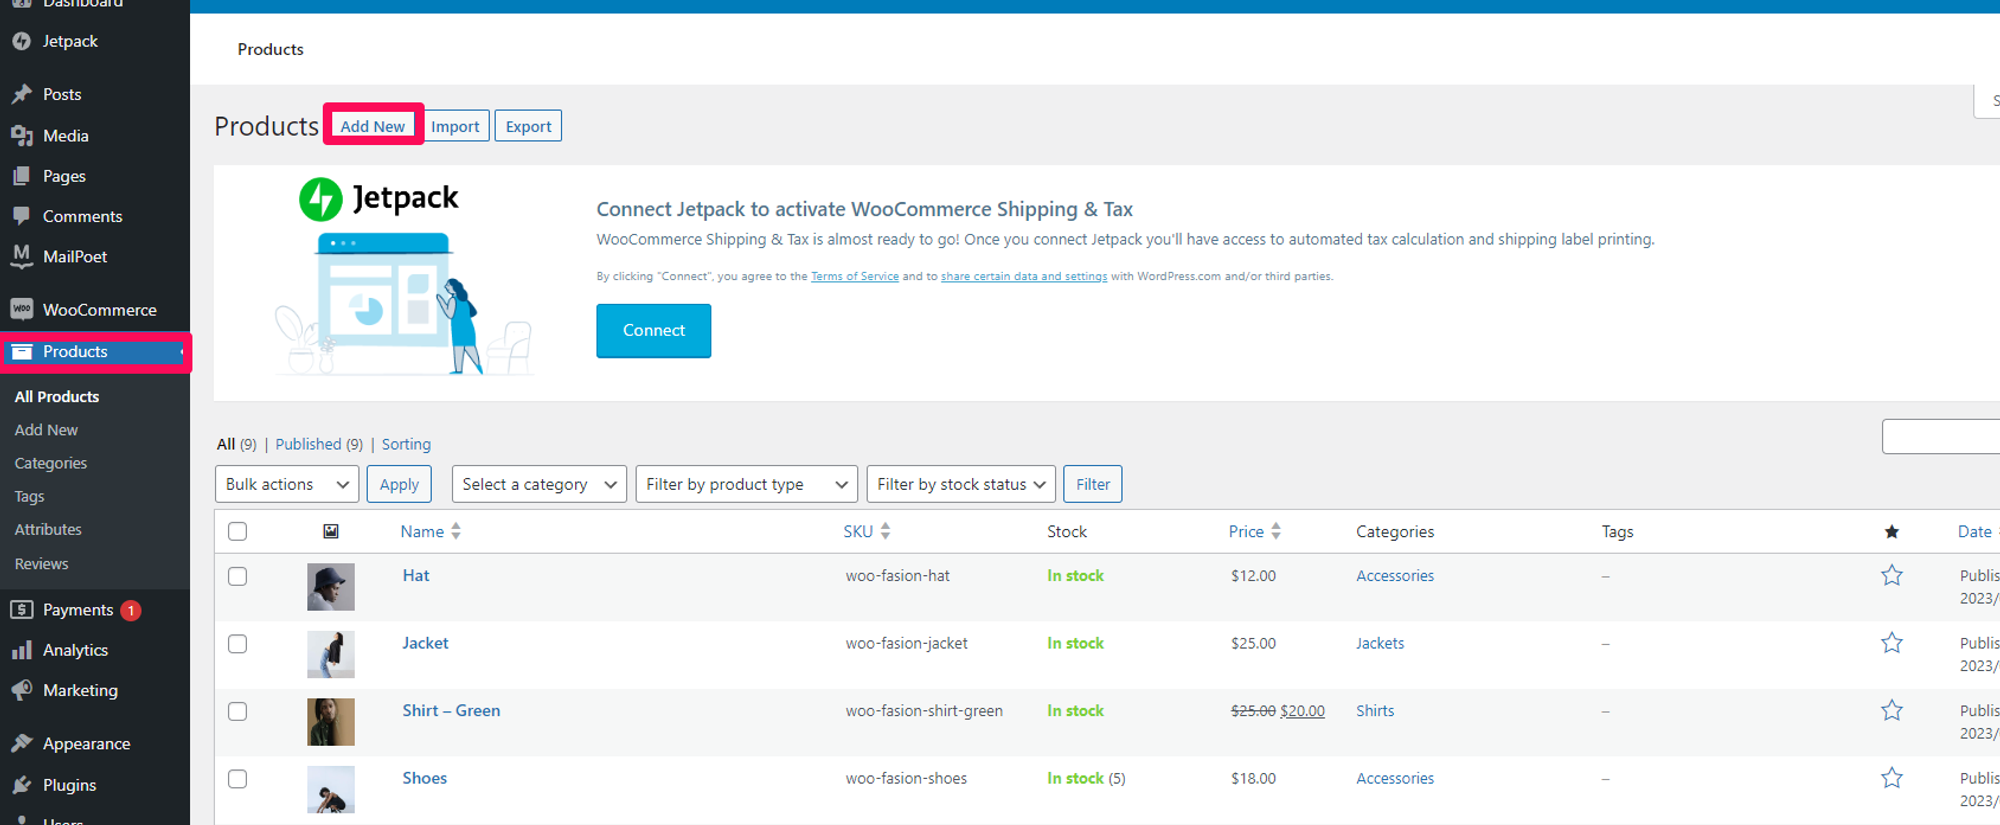Star the Hat product as featured
The width and height of the screenshot is (2000, 825).
(1891, 576)
